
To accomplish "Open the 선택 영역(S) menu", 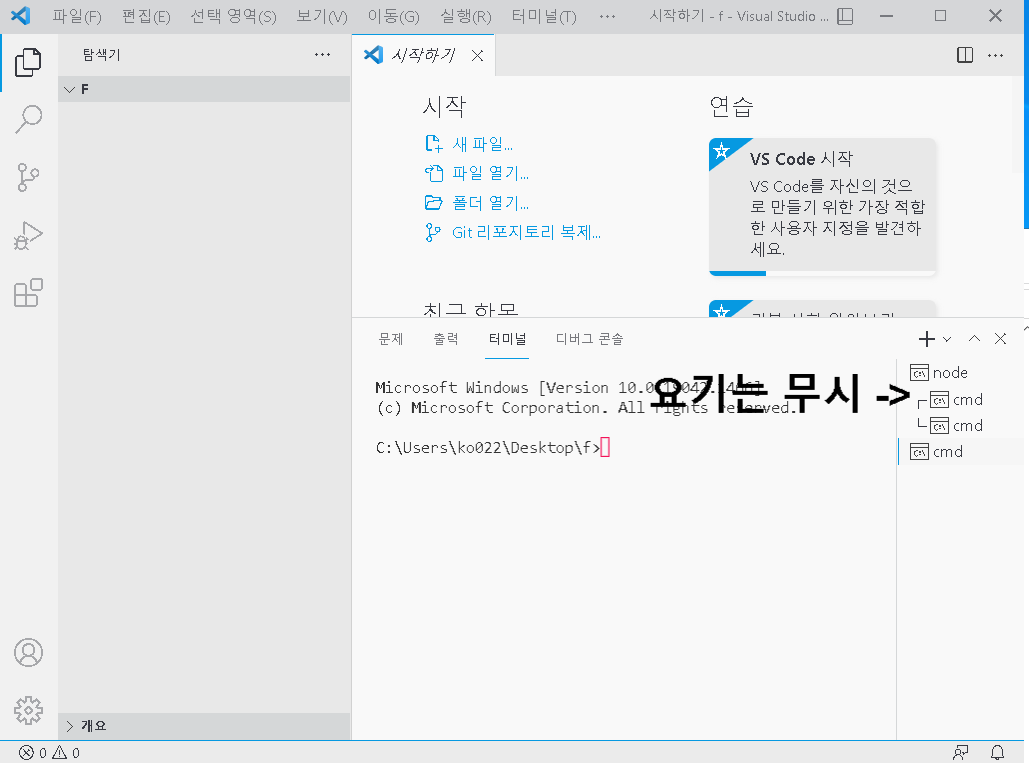I will [x=233, y=16].
